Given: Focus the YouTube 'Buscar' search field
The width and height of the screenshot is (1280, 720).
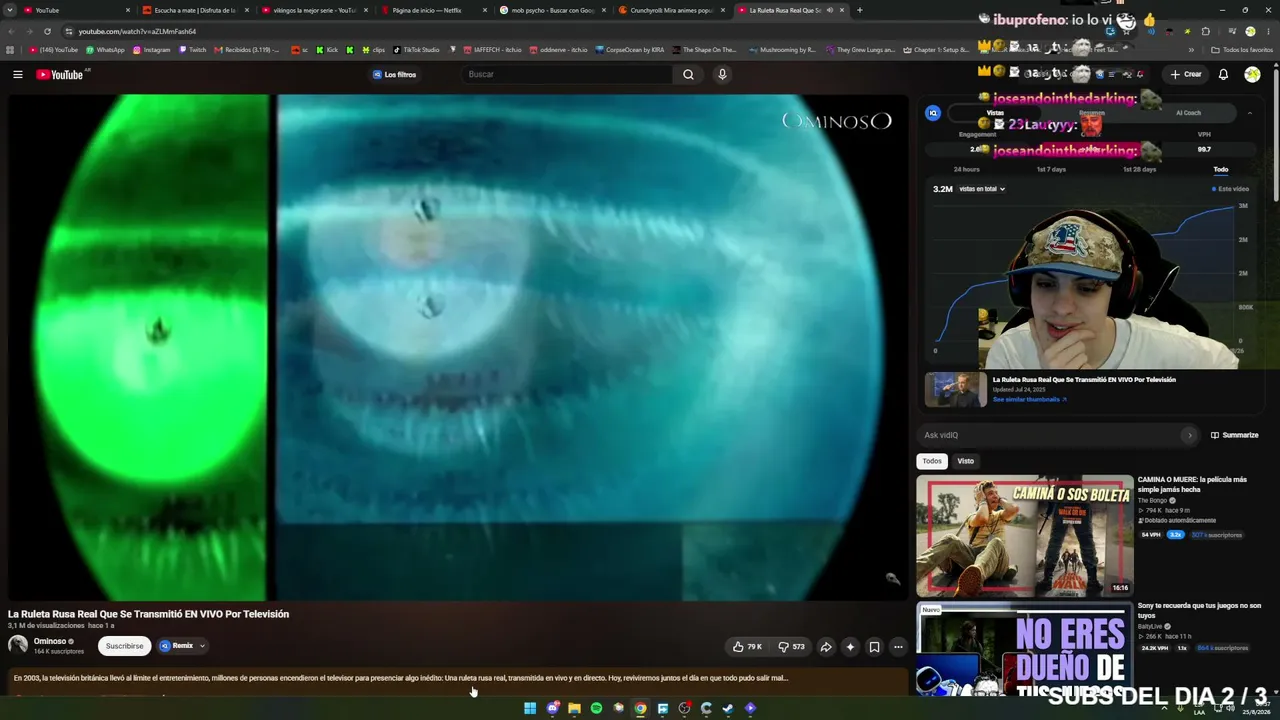Looking at the screenshot, I should coord(568,74).
